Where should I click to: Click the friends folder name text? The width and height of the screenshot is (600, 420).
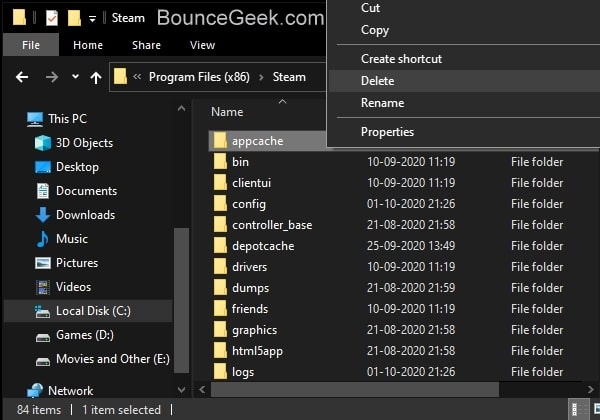(x=250, y=309)
